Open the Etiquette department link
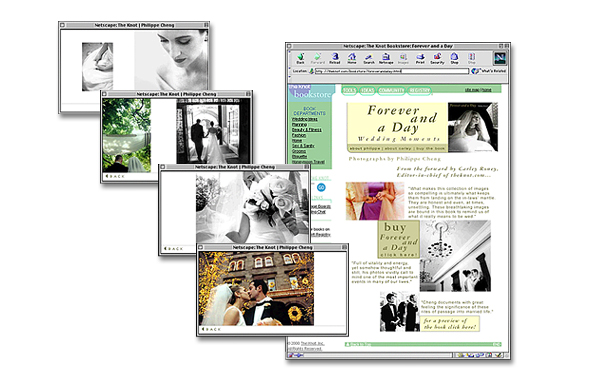Image resolution: width=615 pixels, height=388 pixels. pos(300,156)
